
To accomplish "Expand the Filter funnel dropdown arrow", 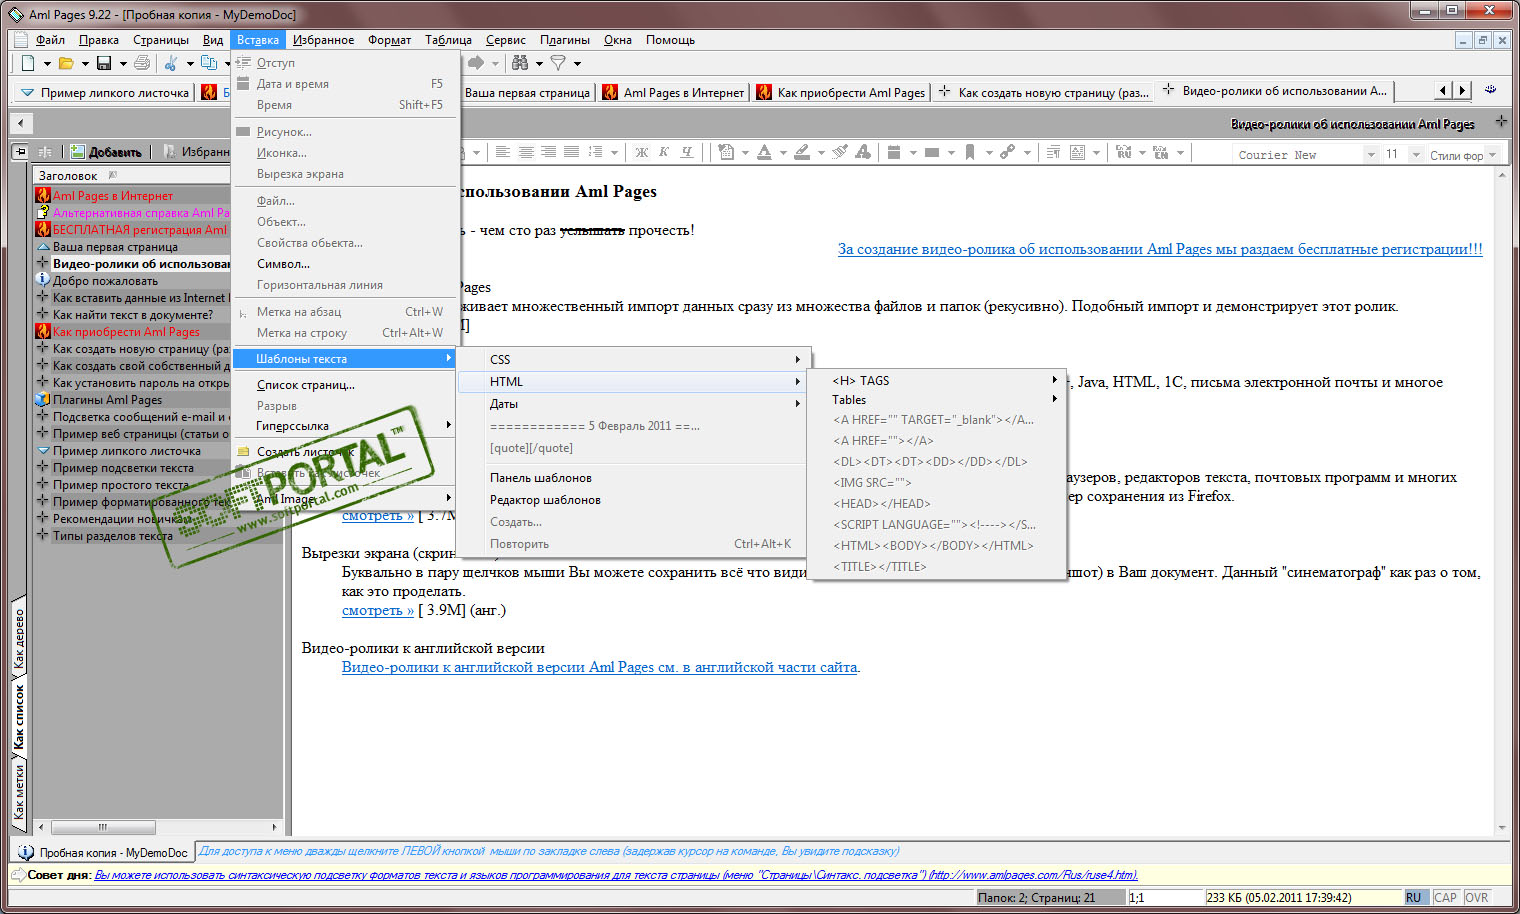I will point(577,64).
